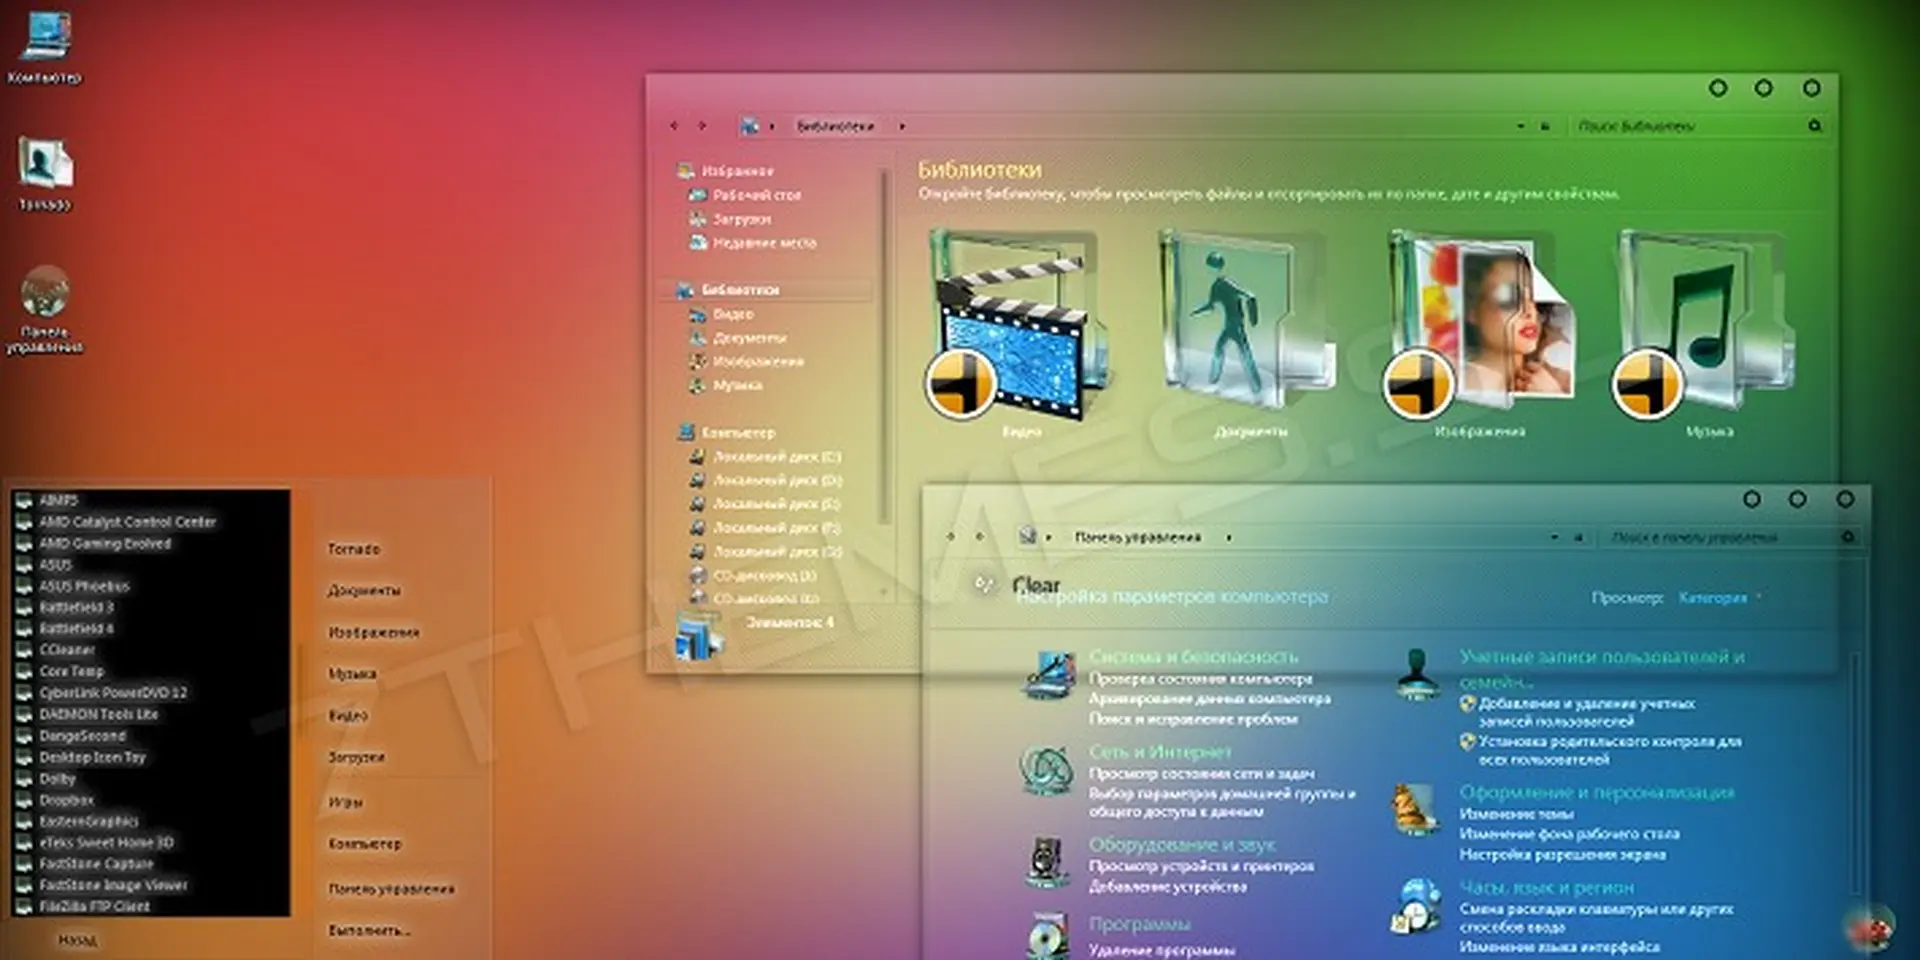Open address history dropdown in Панель управления window

[1554, 537]
